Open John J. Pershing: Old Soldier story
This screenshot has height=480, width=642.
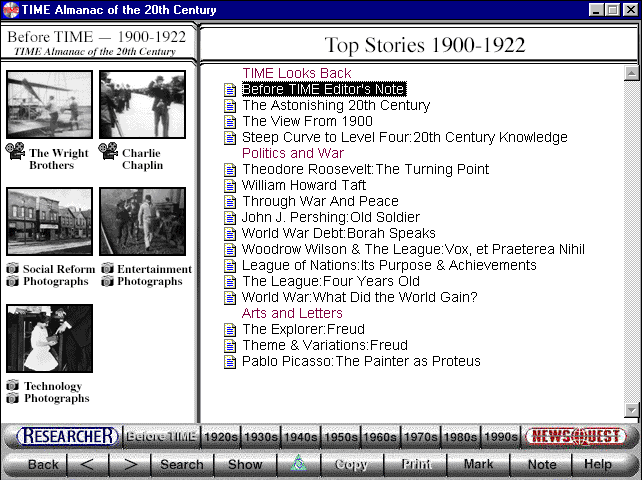coord(331,217)
